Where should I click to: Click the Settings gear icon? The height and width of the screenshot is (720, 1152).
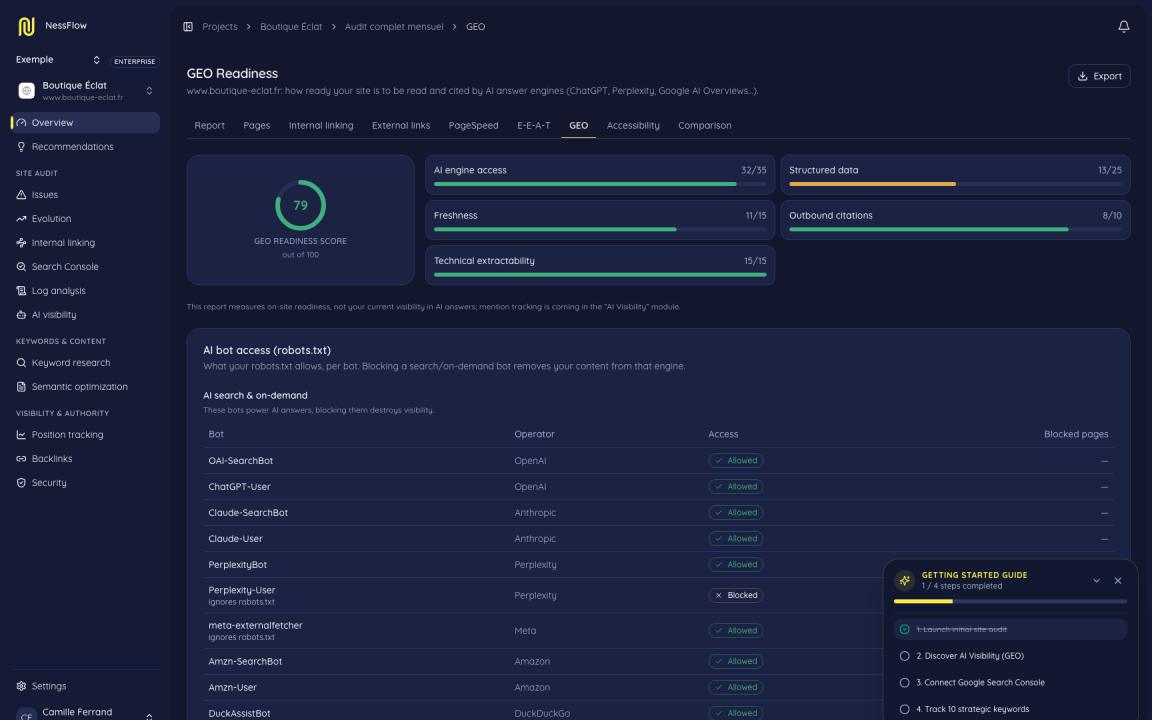coord(21,686)
